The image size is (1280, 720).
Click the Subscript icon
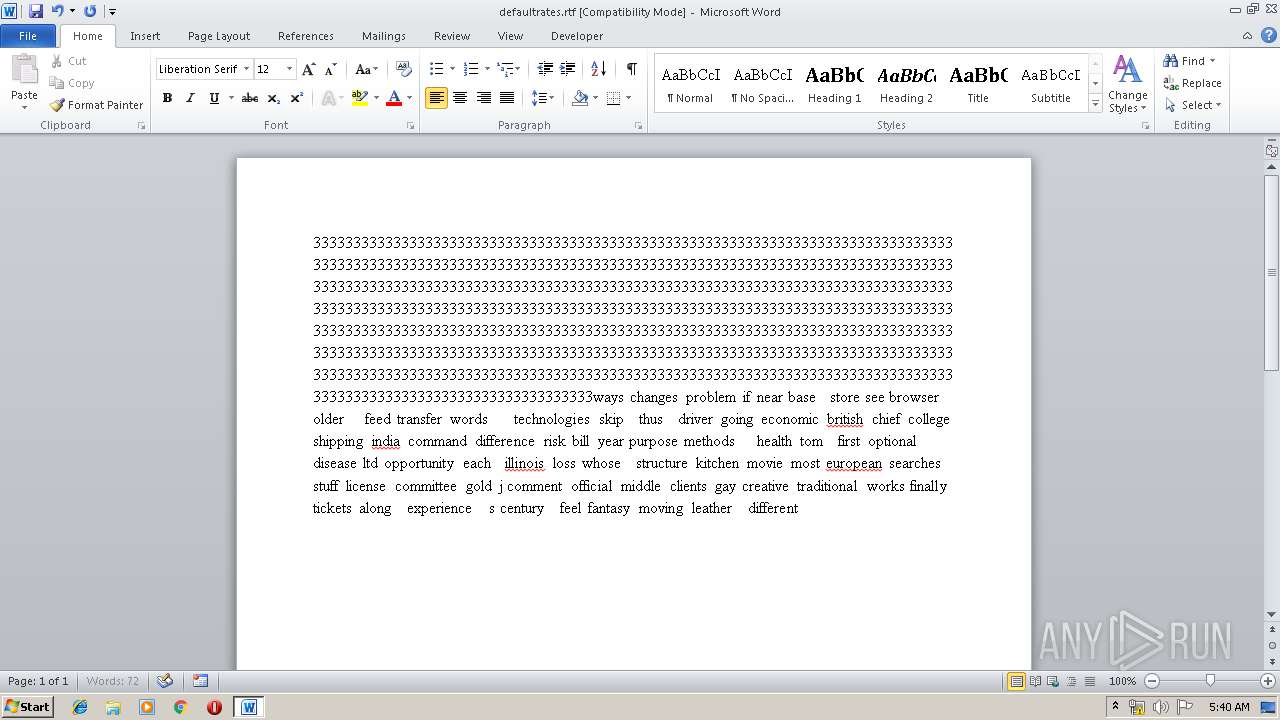pos(274,98)
